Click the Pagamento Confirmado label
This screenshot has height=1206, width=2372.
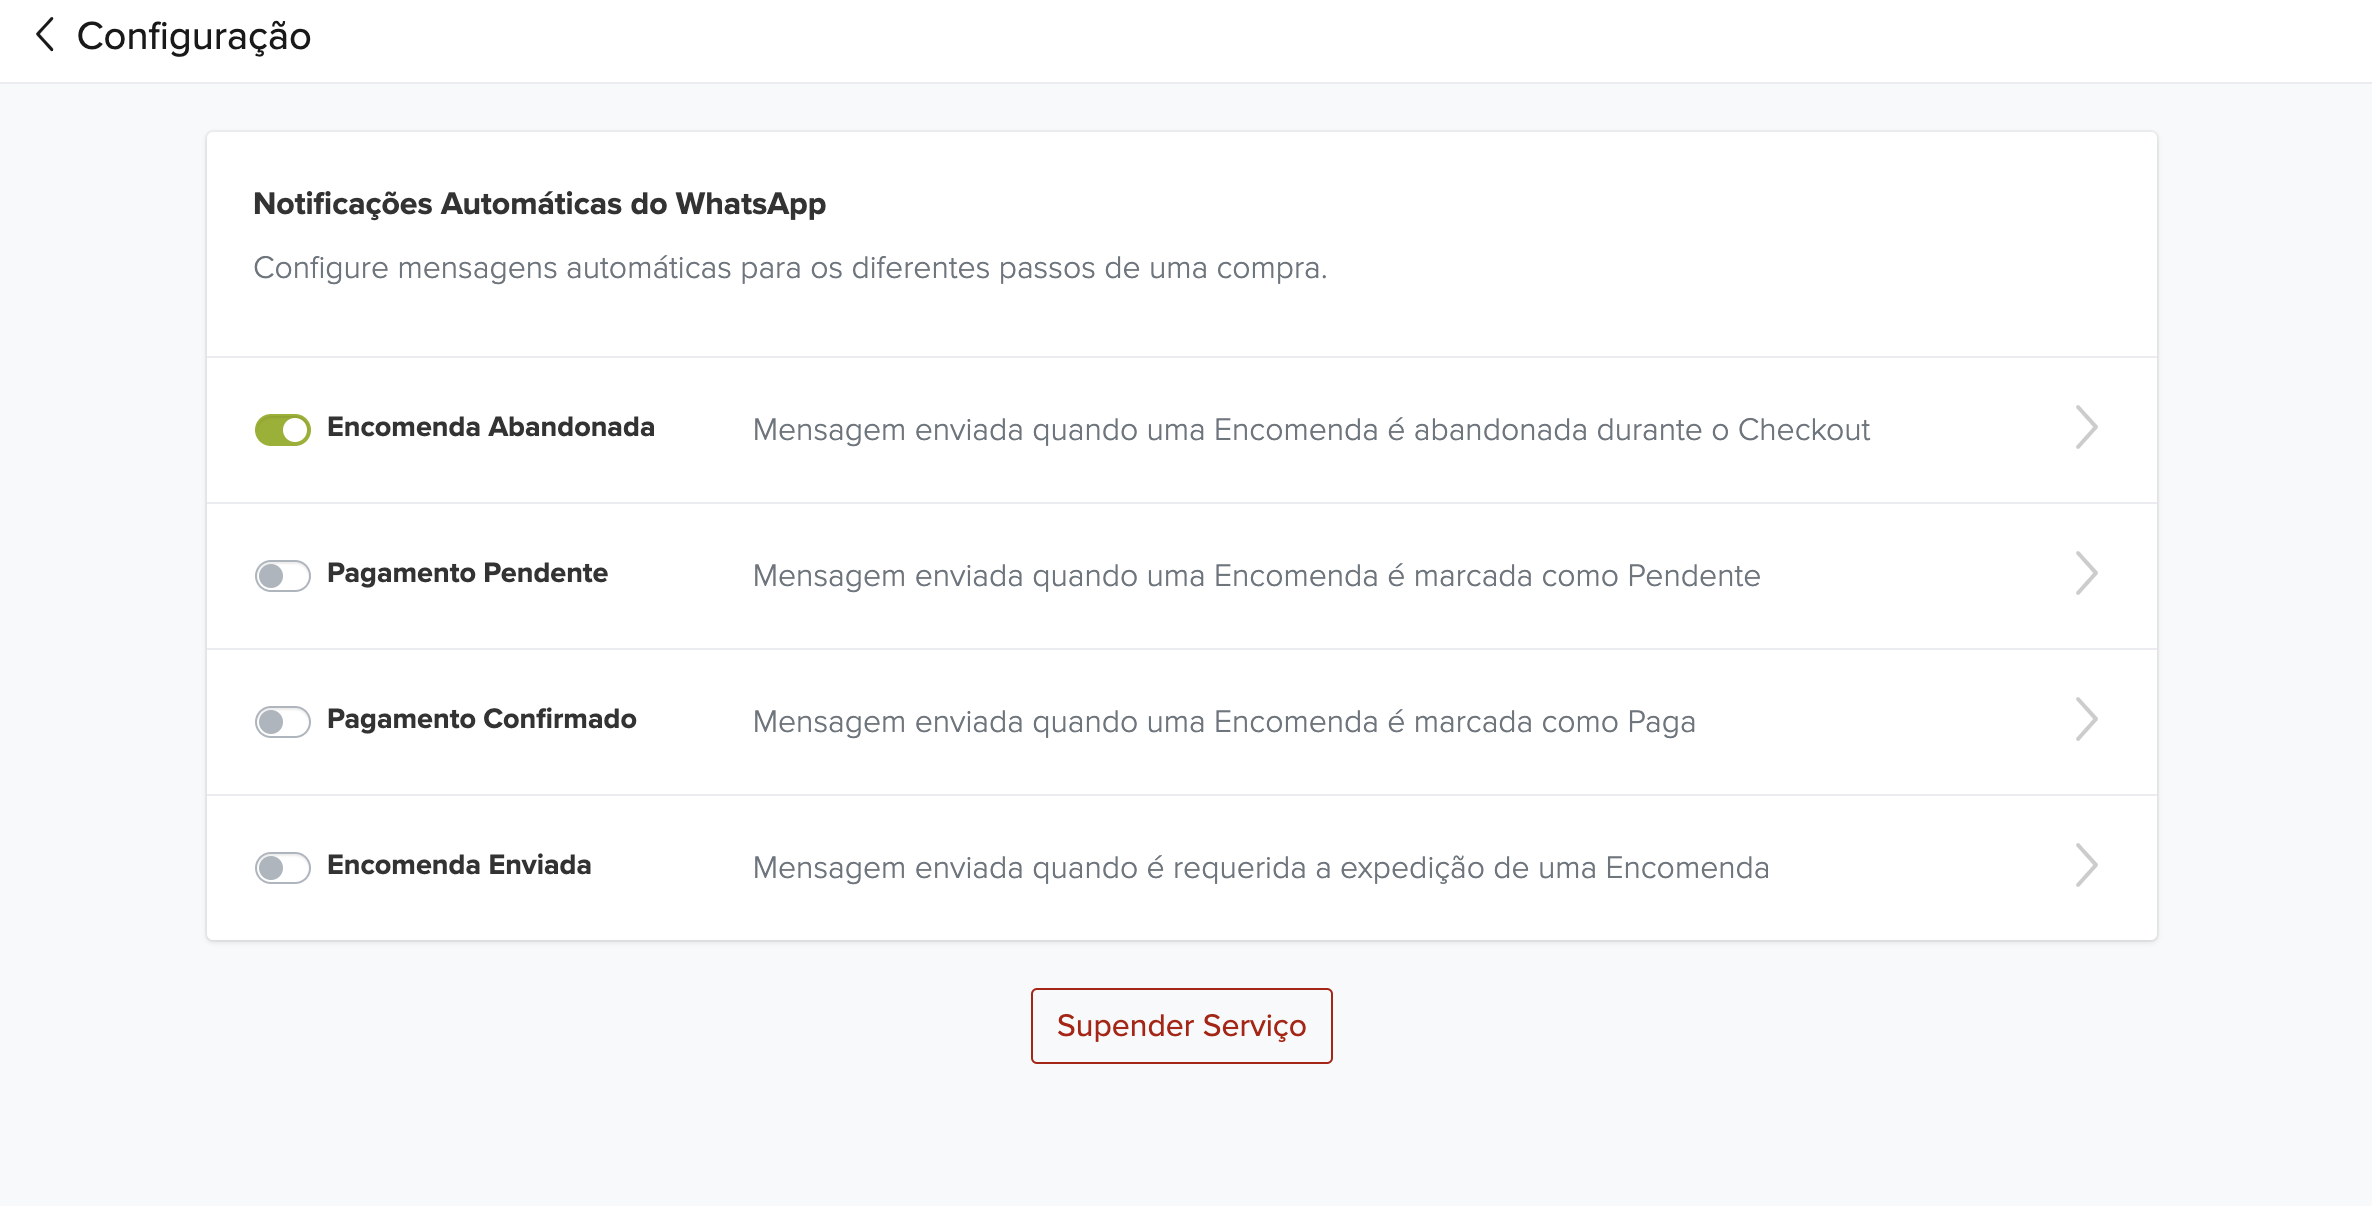(x=481, y=719)
